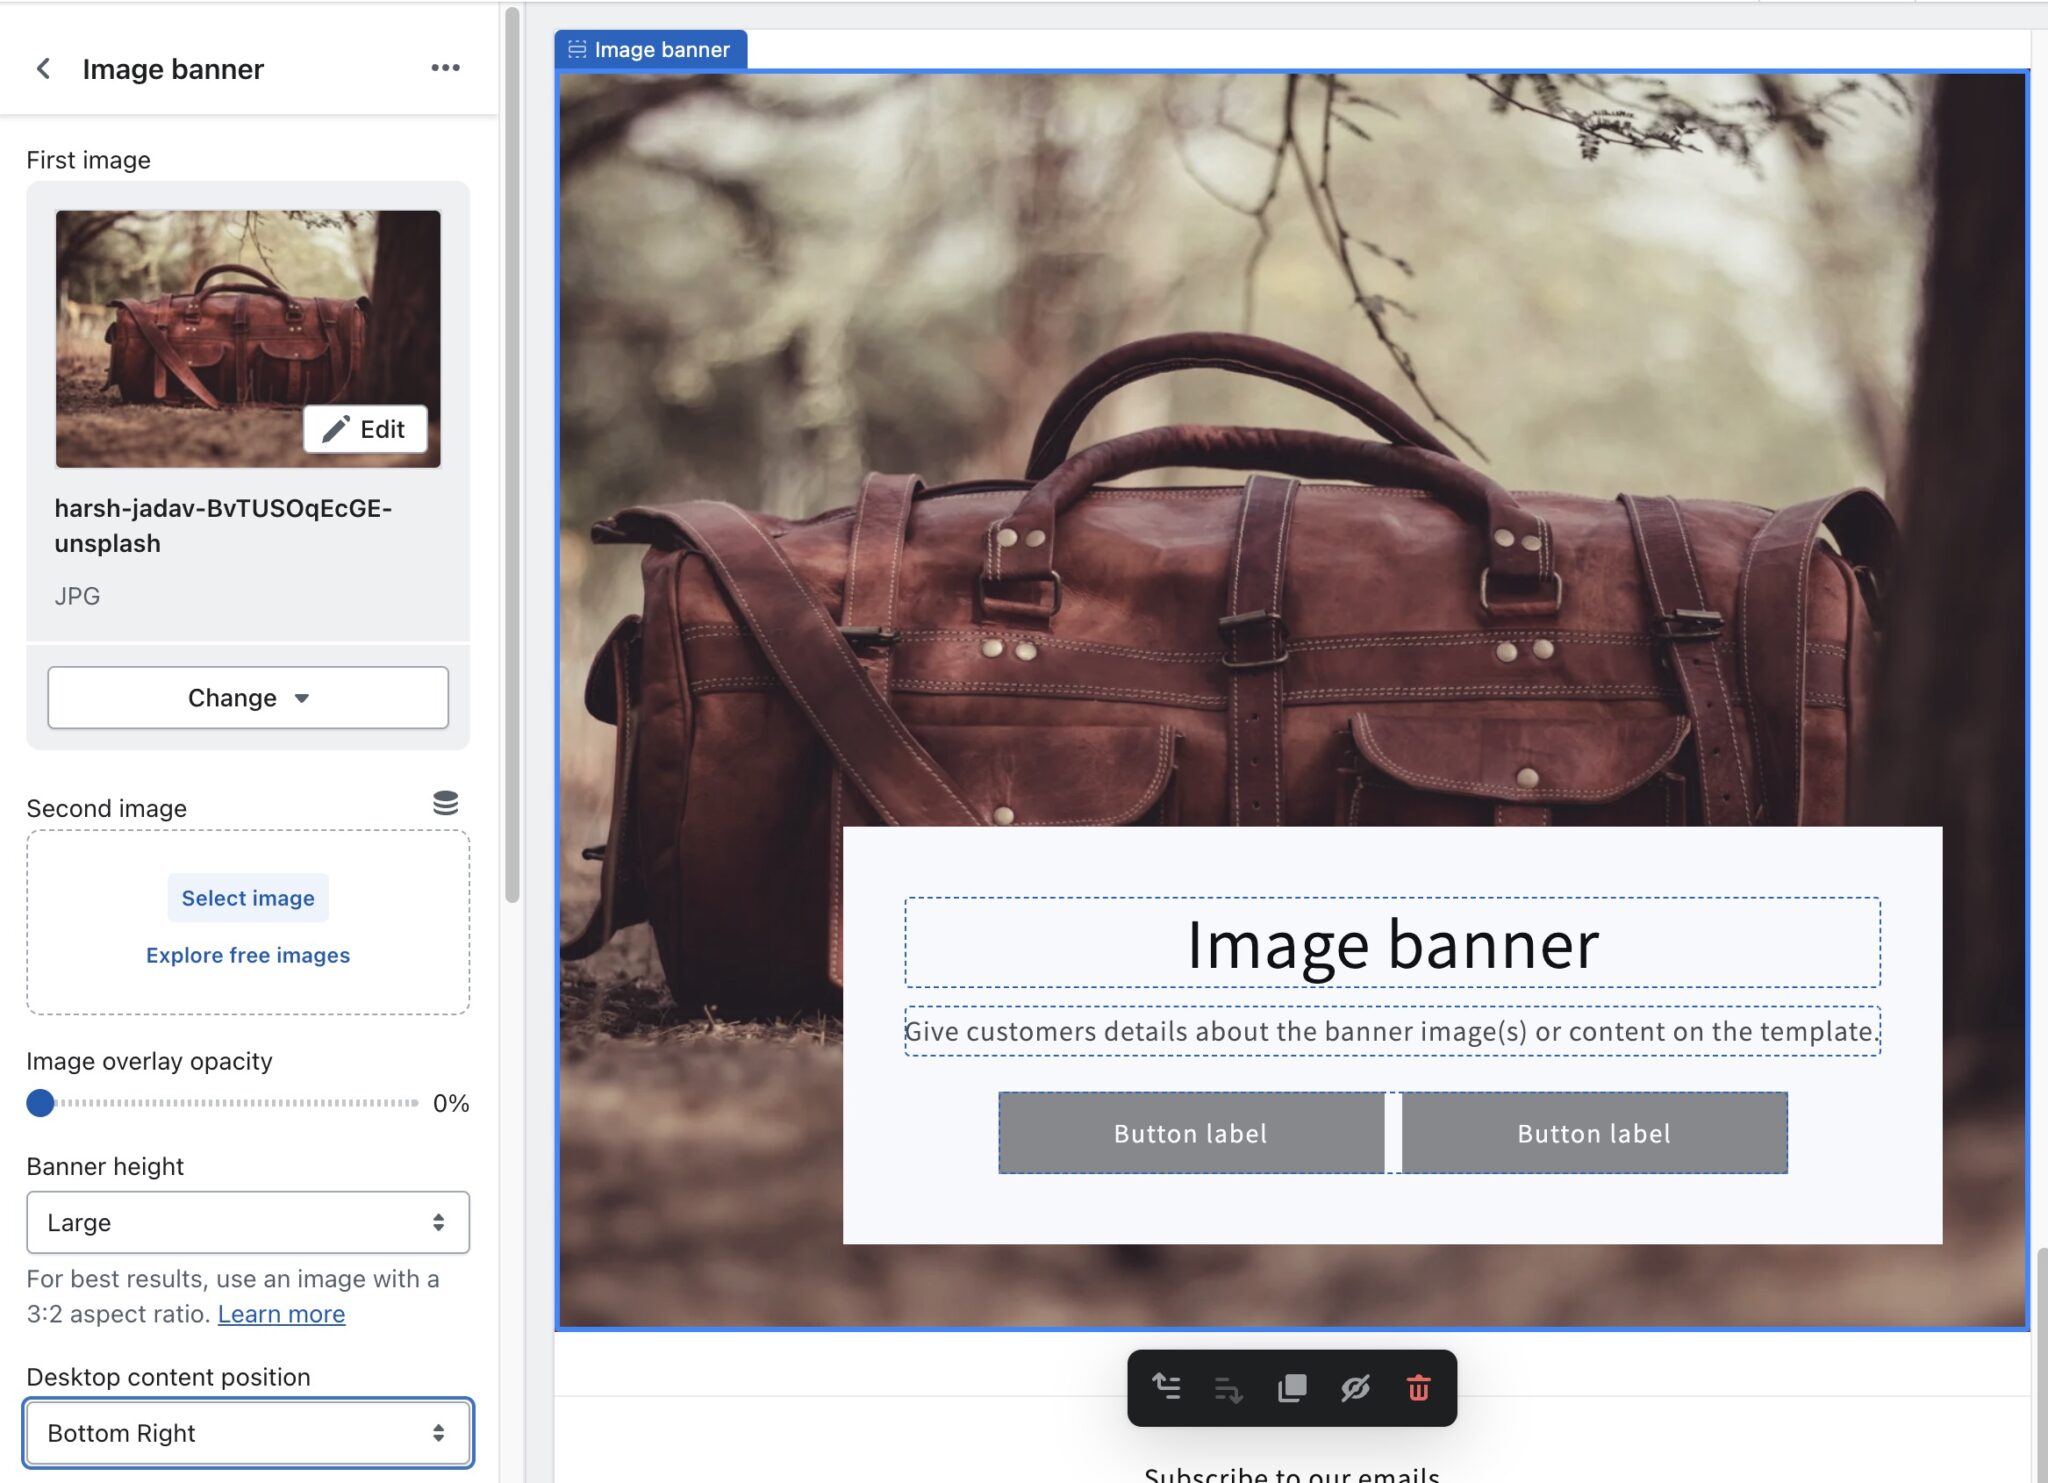Open the Explore free images link
The image size is (2048, 1483).
coord(248,955)
